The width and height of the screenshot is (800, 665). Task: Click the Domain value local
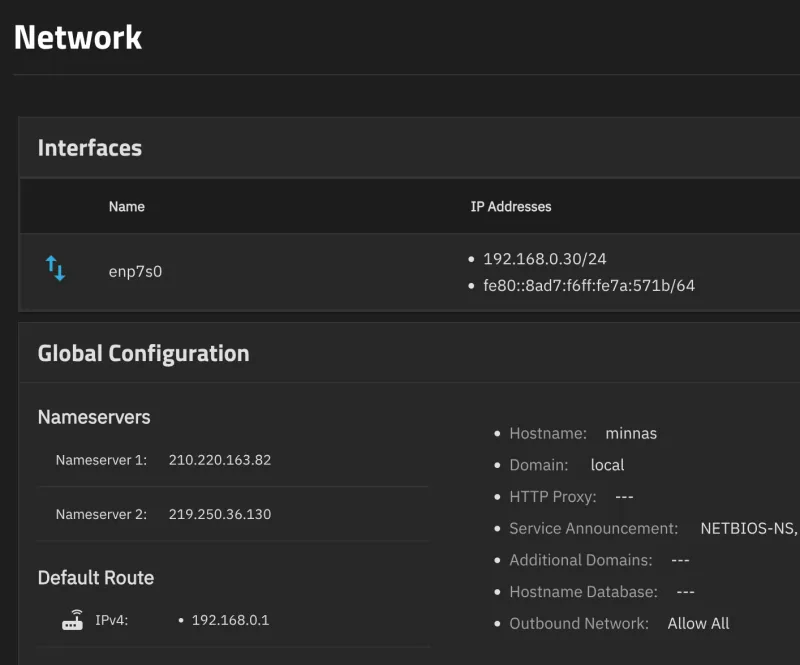point(607,465)
